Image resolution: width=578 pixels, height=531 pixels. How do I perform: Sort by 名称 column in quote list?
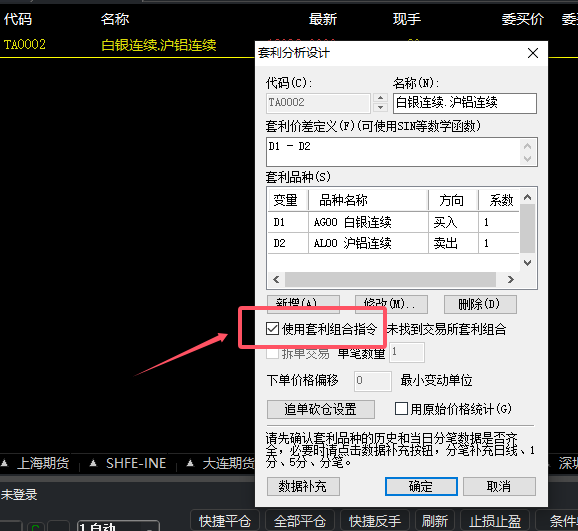[x=115, y=19]
